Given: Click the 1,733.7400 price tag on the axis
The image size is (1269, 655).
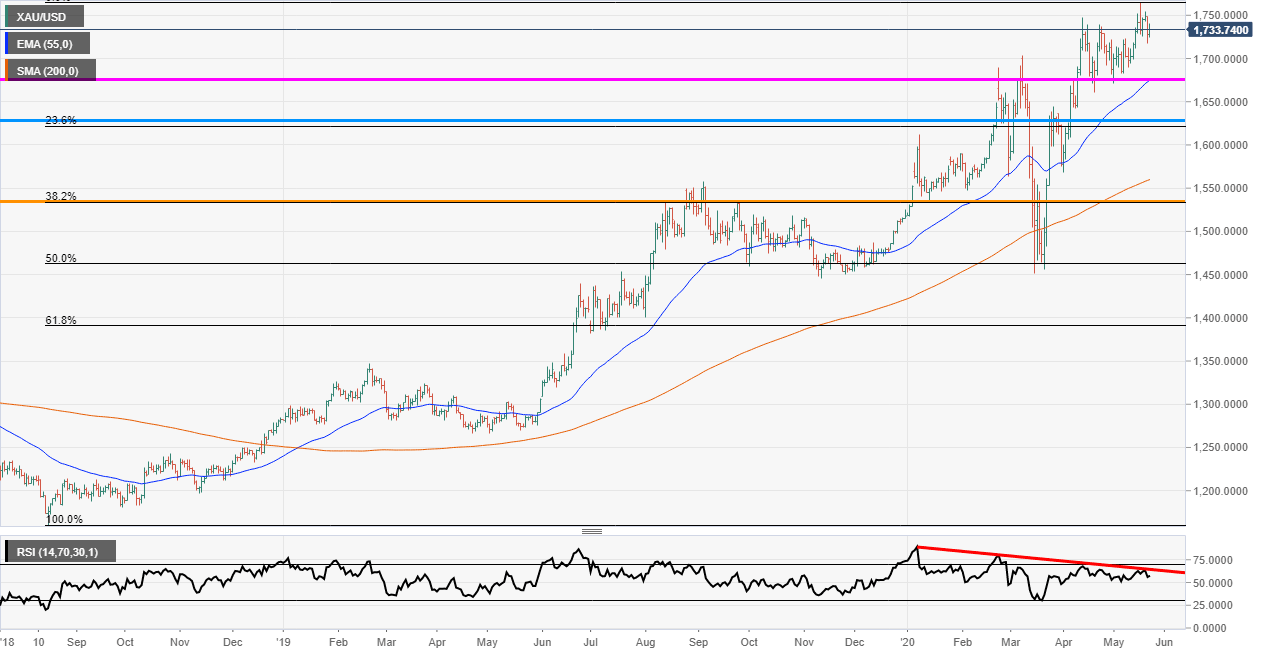Looking at the screenshot, I should tap(1222, 30).
